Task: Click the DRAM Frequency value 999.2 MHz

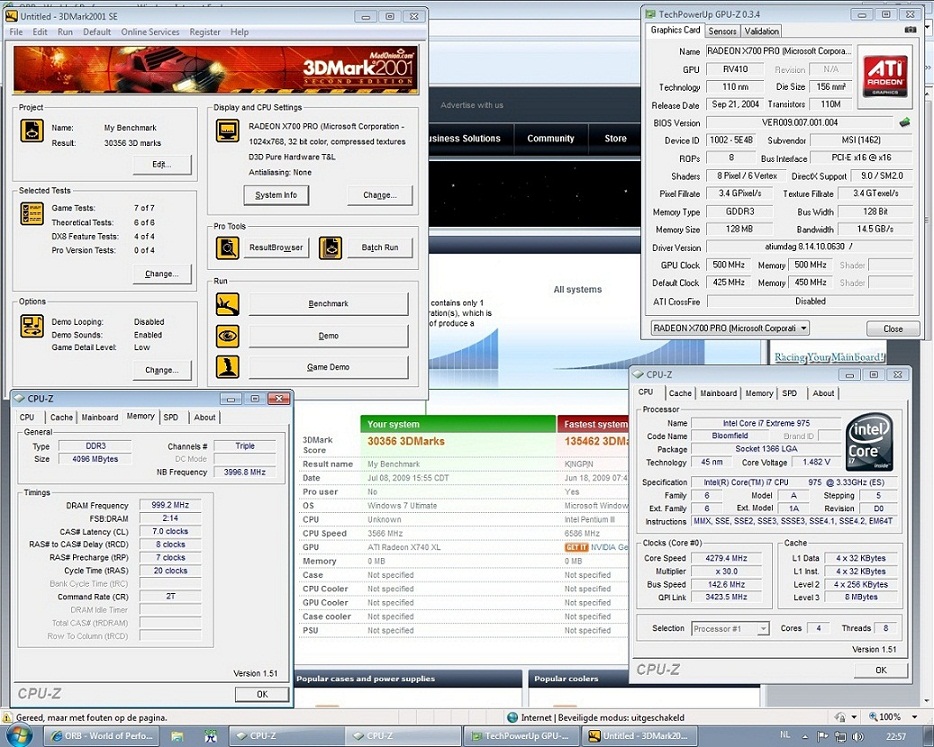Action: [170, 505]
